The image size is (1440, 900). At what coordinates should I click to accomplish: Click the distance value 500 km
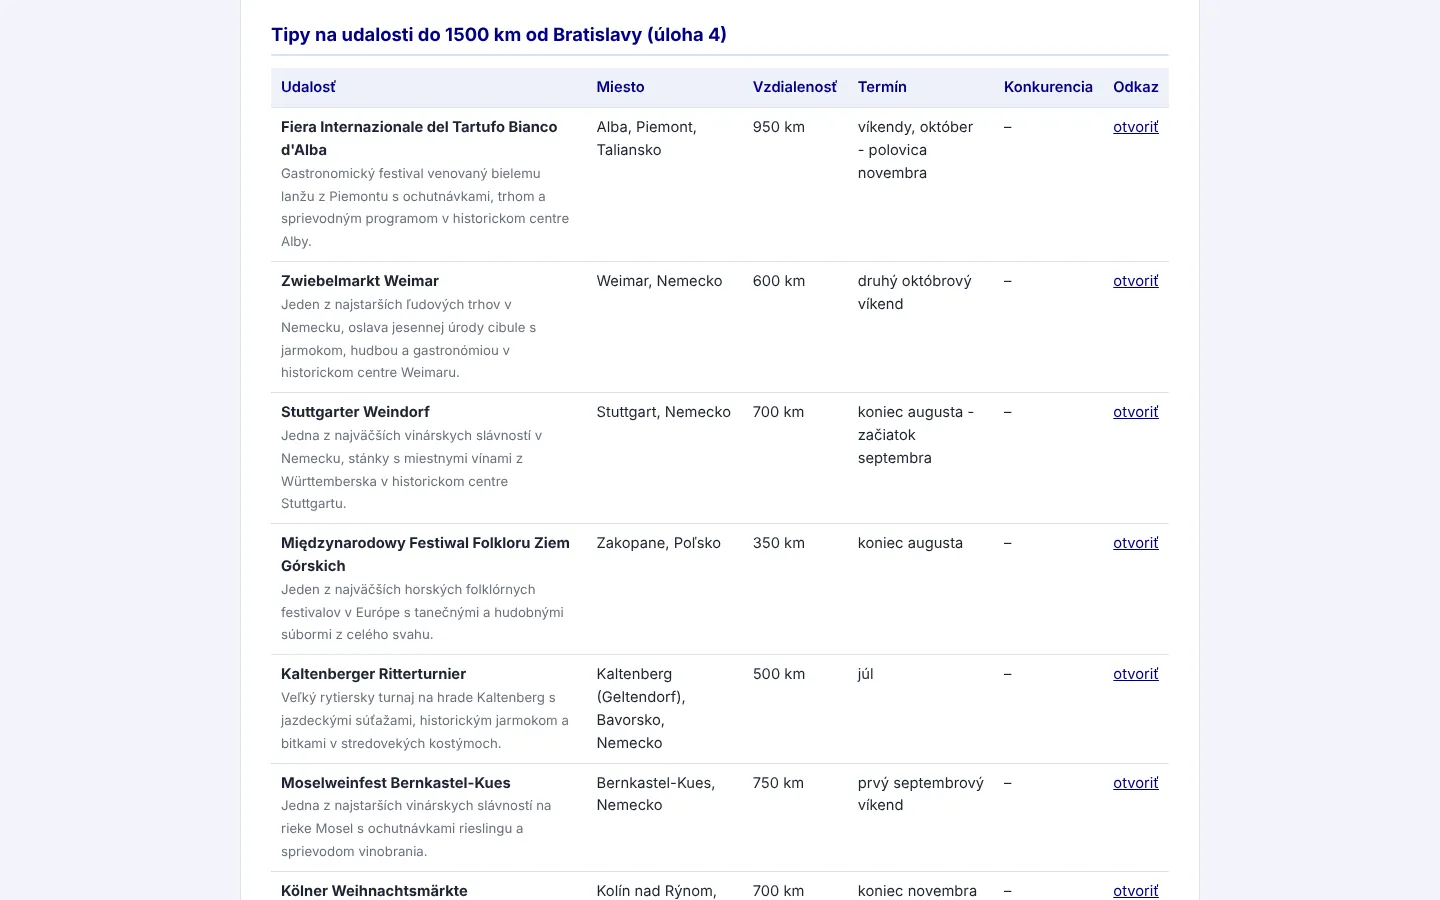pos(779,674)
